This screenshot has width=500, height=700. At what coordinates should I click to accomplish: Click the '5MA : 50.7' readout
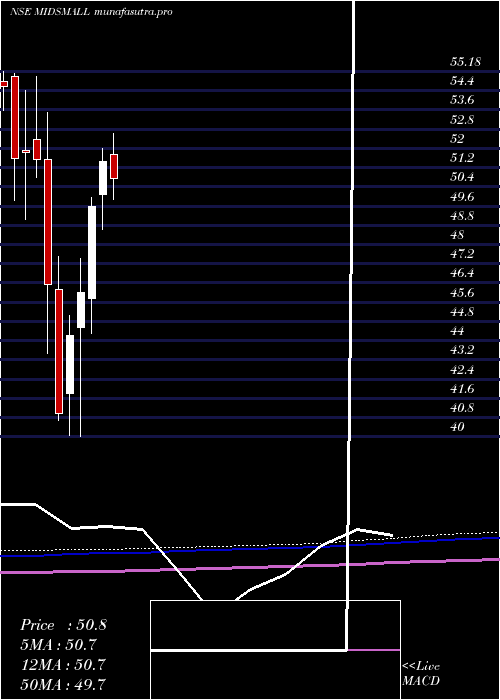point(58,645)
